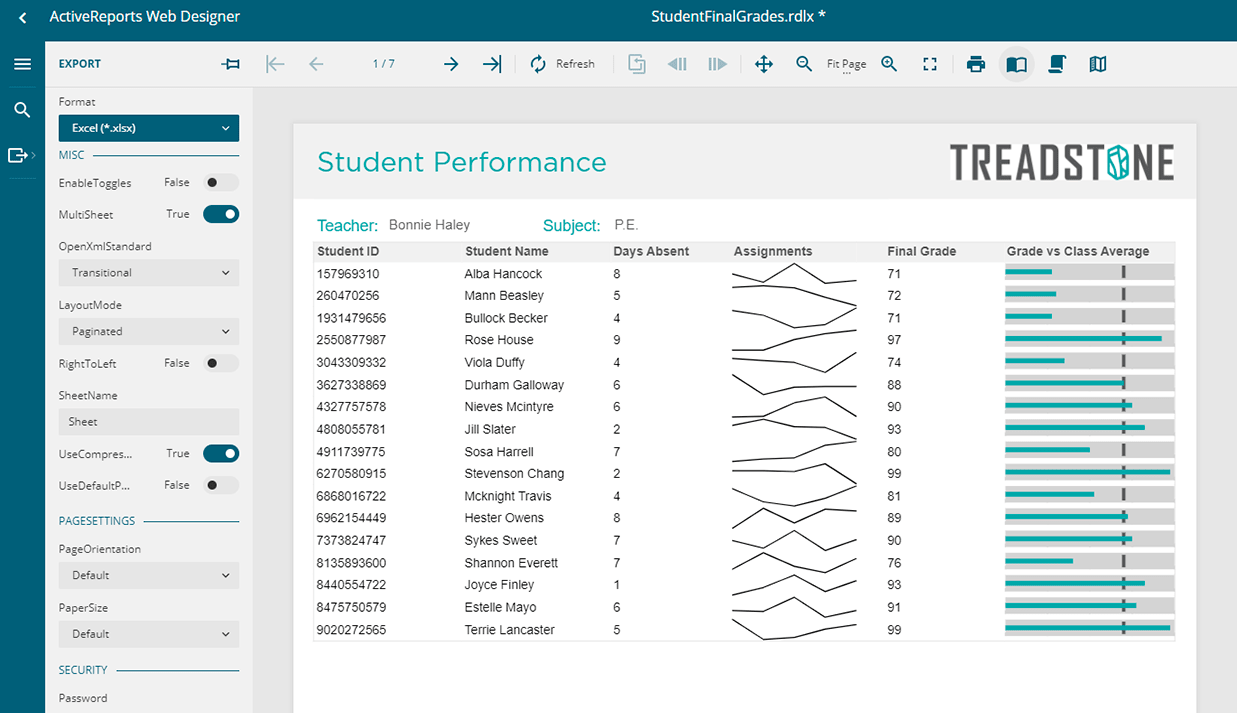Open PaperSize dropdown

pos(149,634)
